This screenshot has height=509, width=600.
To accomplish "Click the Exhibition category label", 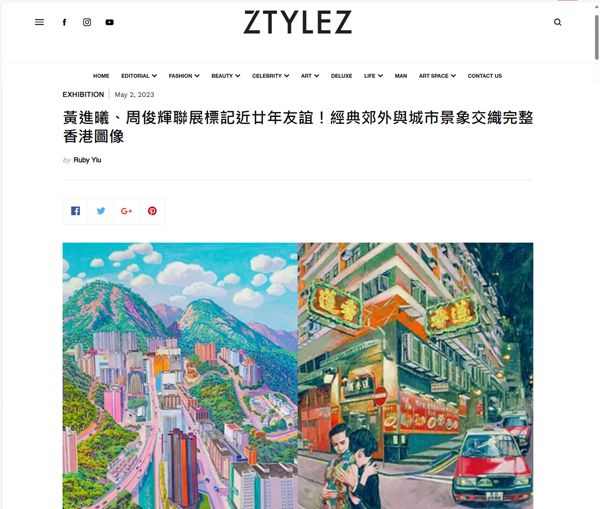I will 83,95.
